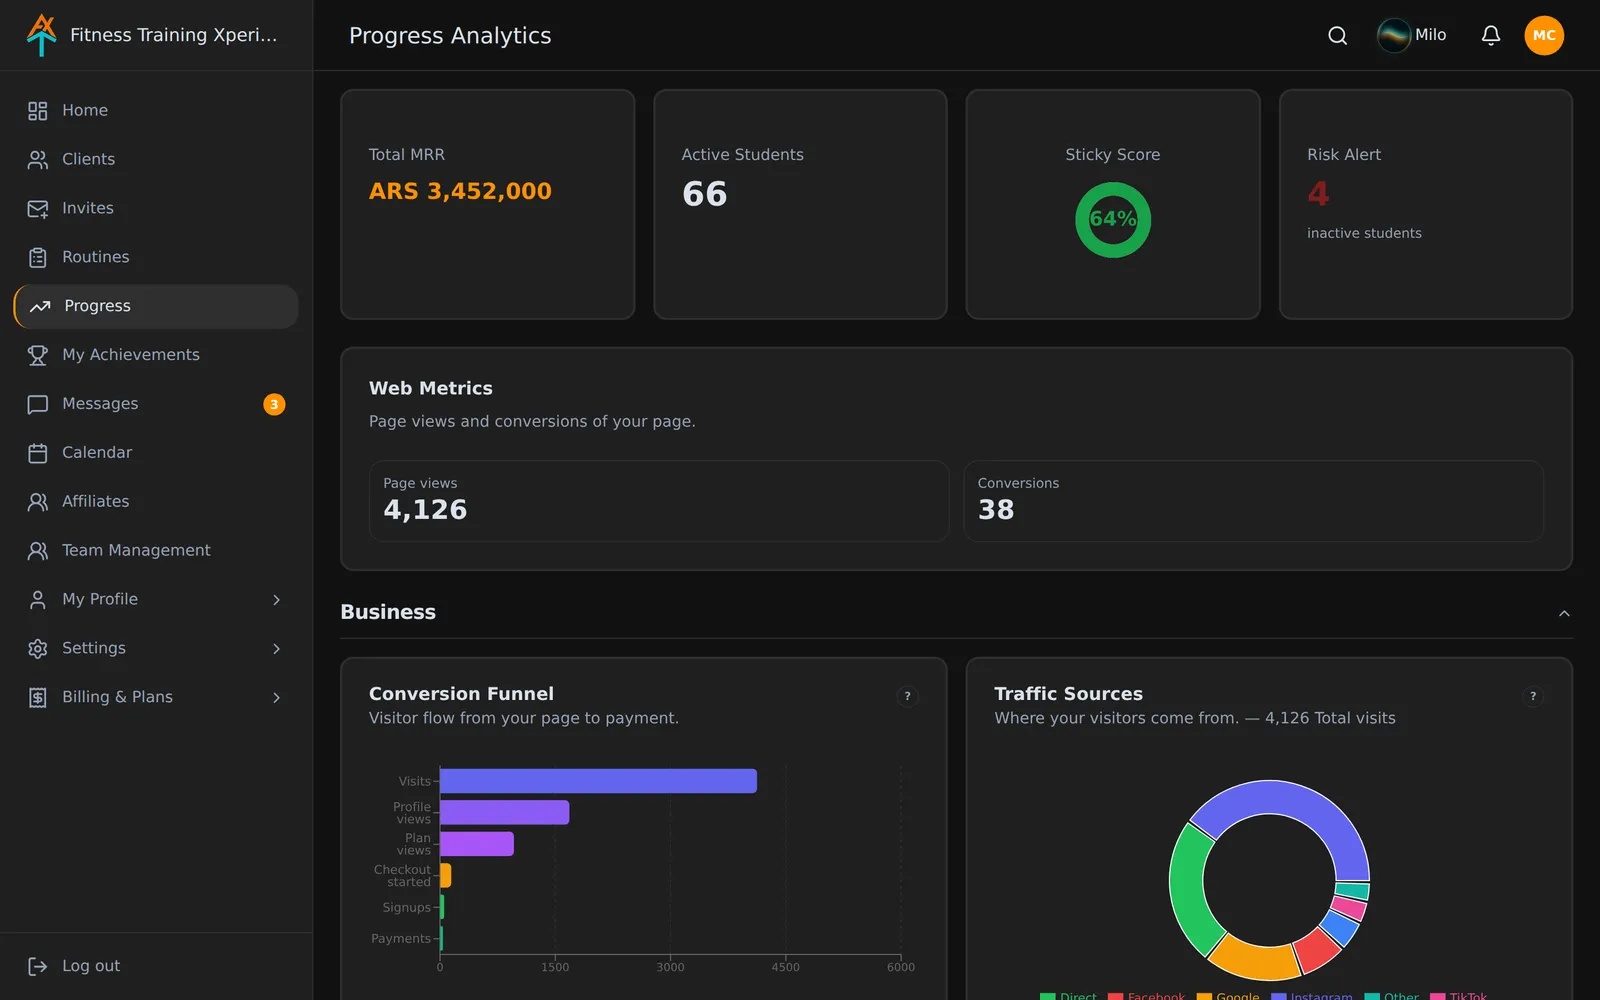Open Invites via the envelope icon
The width and height of the screenshot is (1600, 1000).
click(38, 209)
